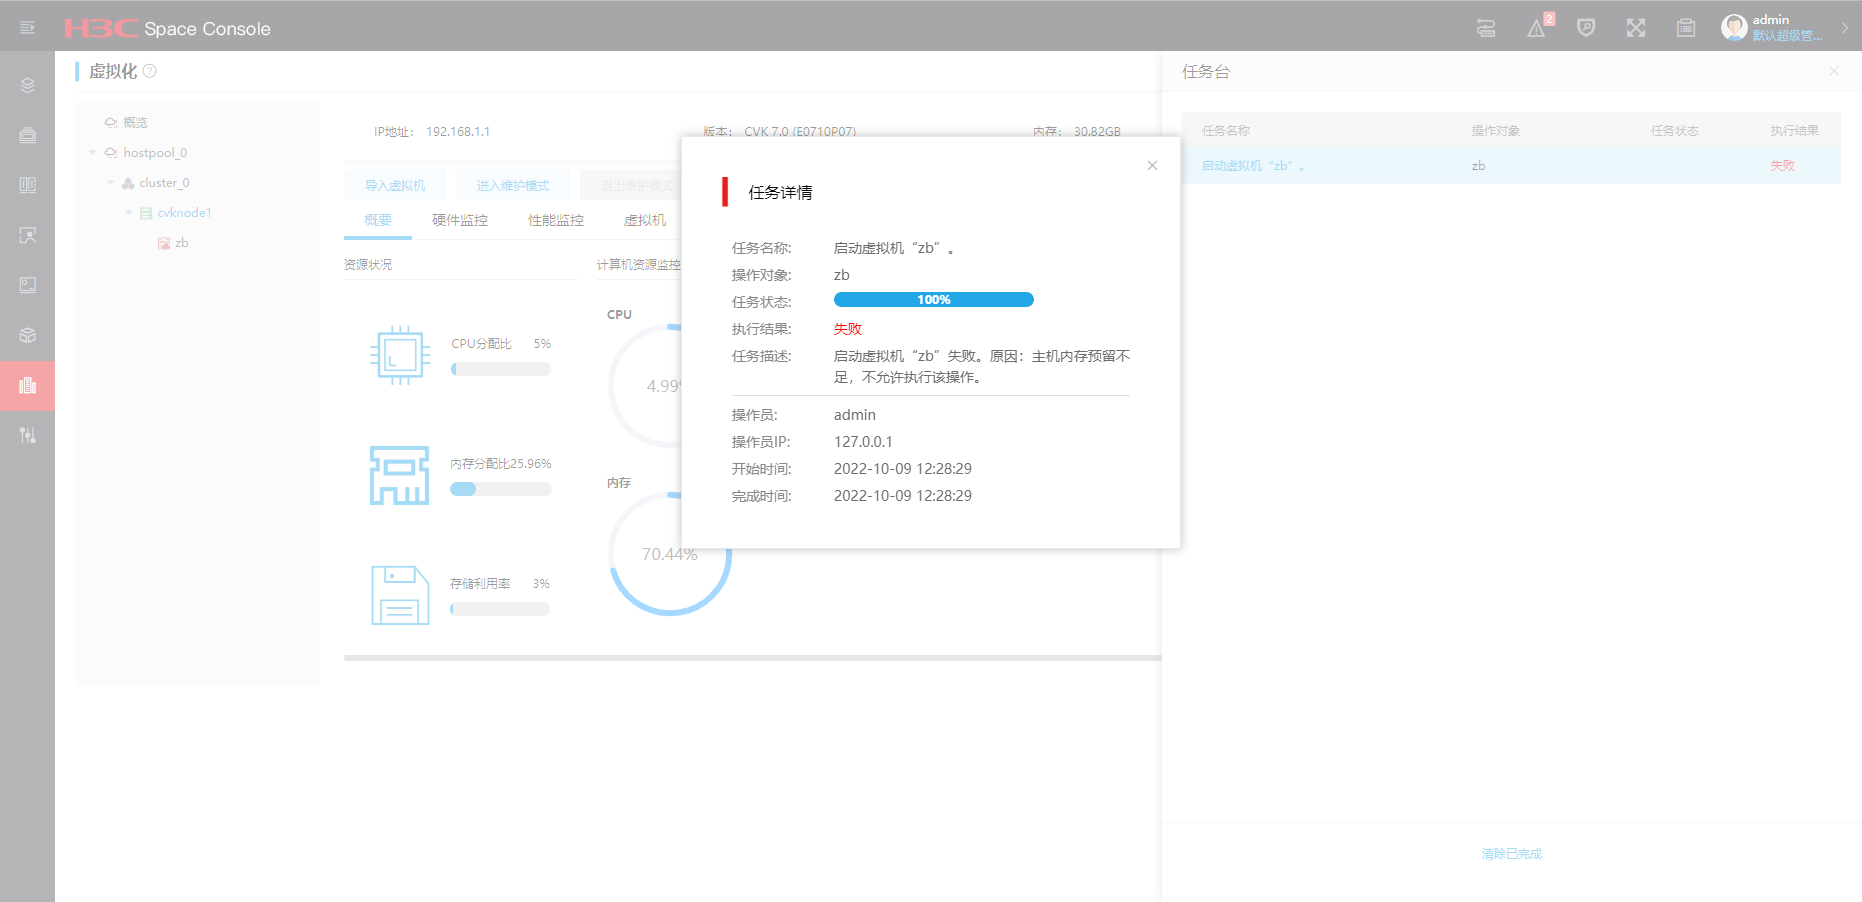
Task: Click the storage floppy disk icon in 资源状况
Action: coord(400,595)
